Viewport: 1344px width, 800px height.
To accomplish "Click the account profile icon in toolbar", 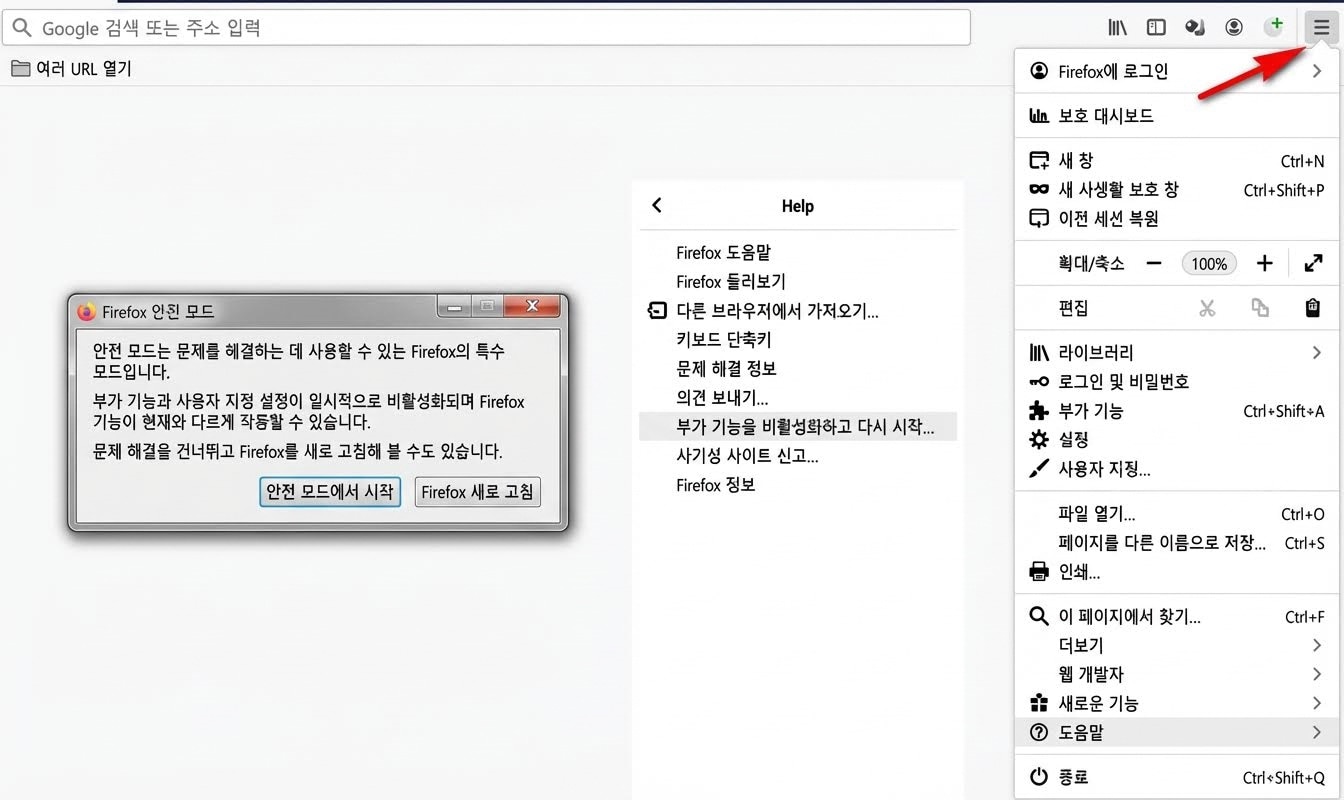I will [1234, 27].
